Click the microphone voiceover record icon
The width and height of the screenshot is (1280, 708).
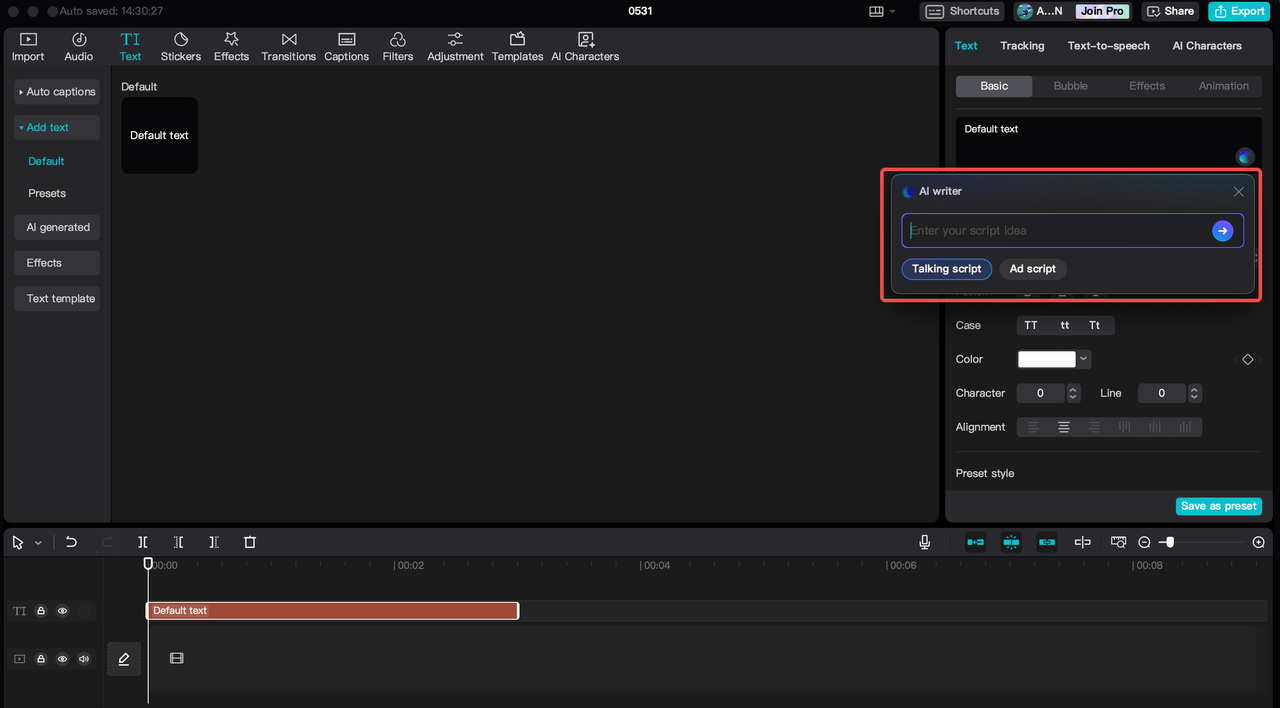coord(925,542)
